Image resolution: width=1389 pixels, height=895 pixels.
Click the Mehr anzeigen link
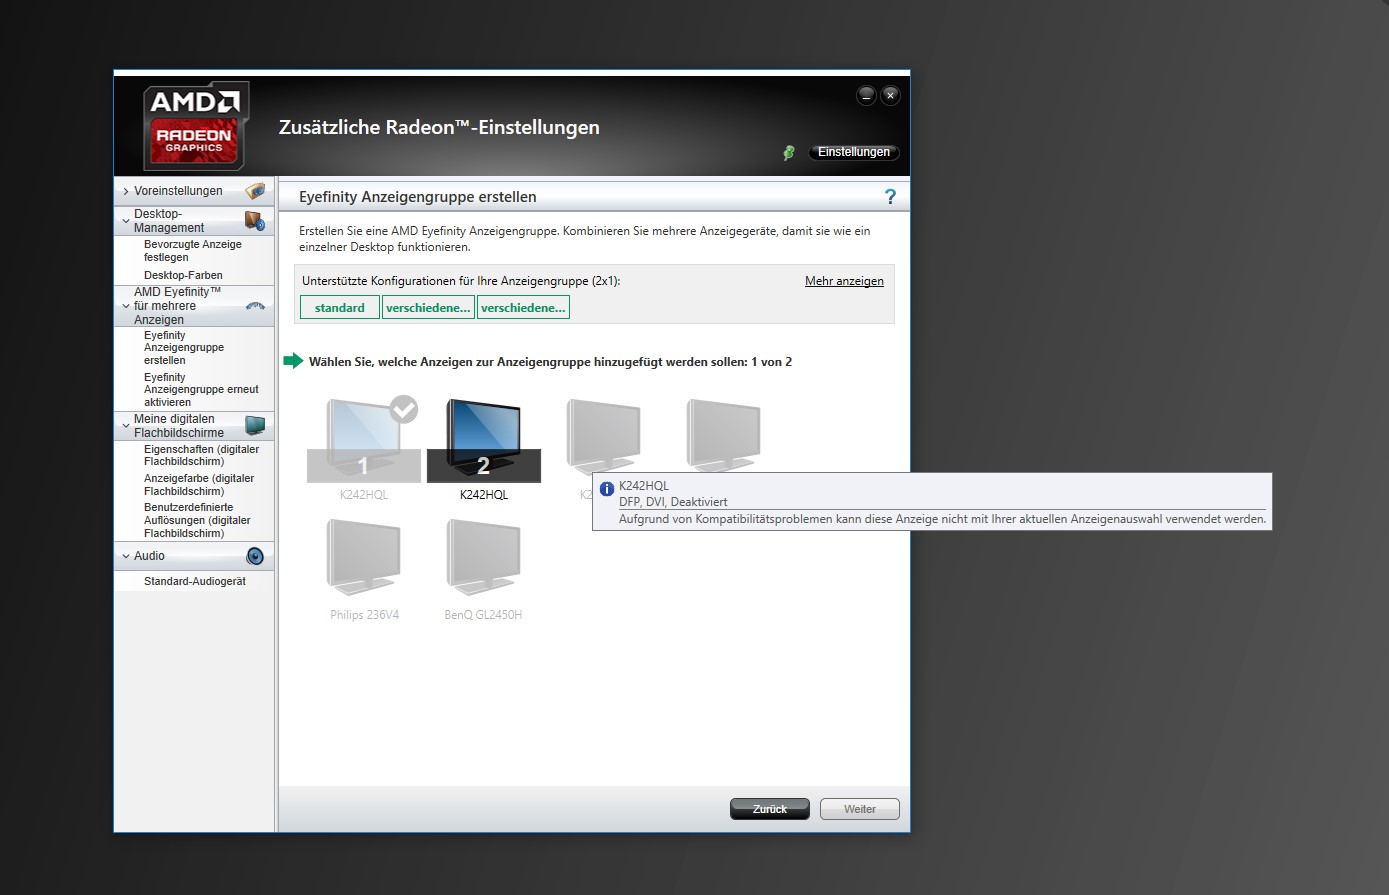(844, 281)
